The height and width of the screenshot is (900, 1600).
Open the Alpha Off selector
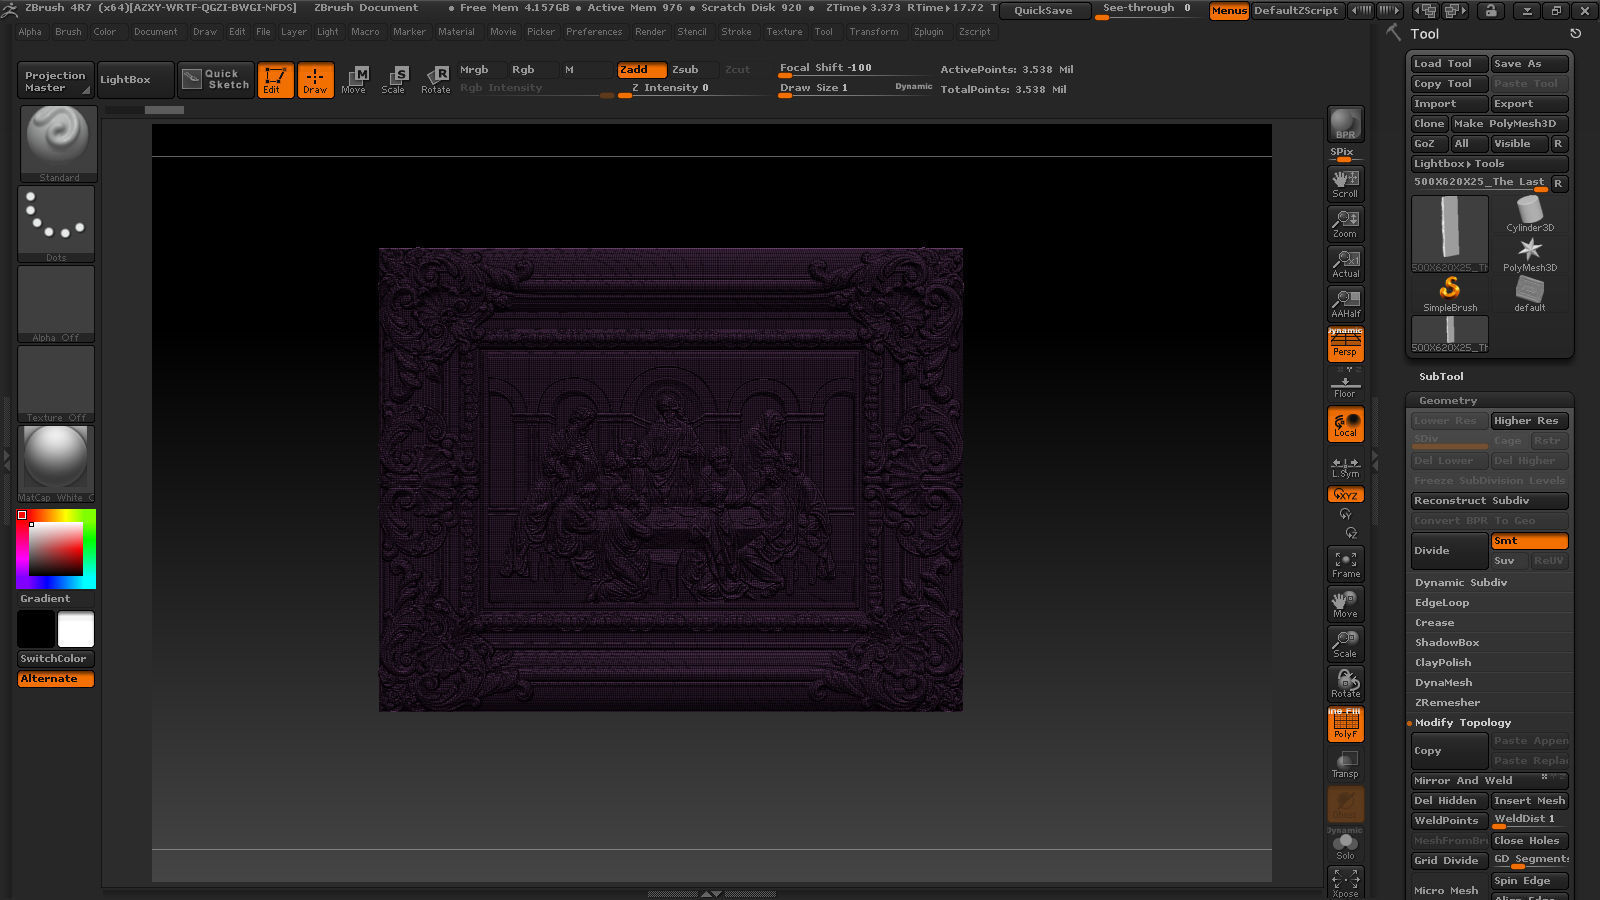click(x=57, y=304)
